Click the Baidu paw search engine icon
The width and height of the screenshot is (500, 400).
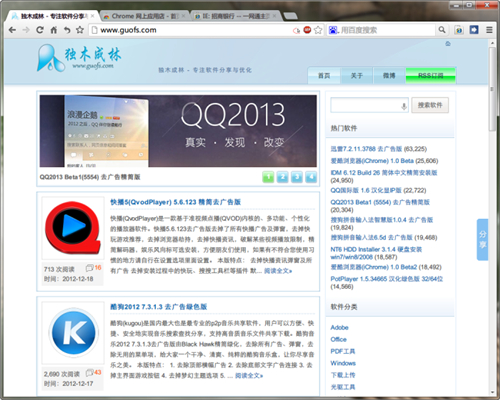coord(333,30)
